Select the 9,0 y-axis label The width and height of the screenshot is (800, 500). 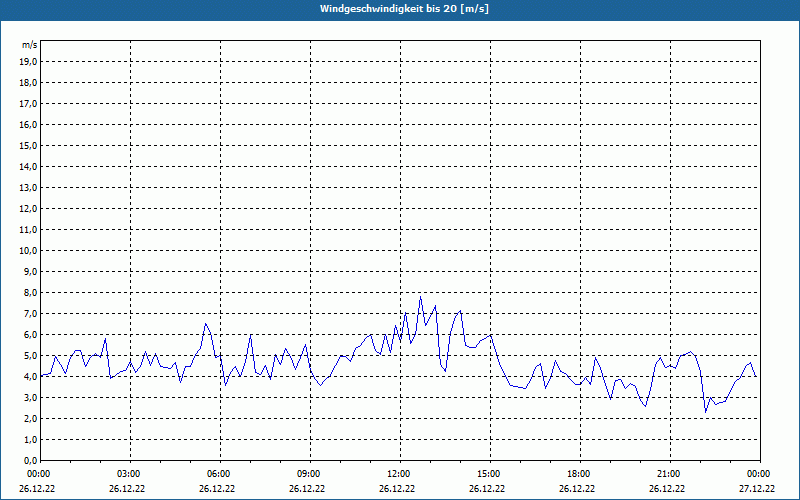click(x=31, y=271)
